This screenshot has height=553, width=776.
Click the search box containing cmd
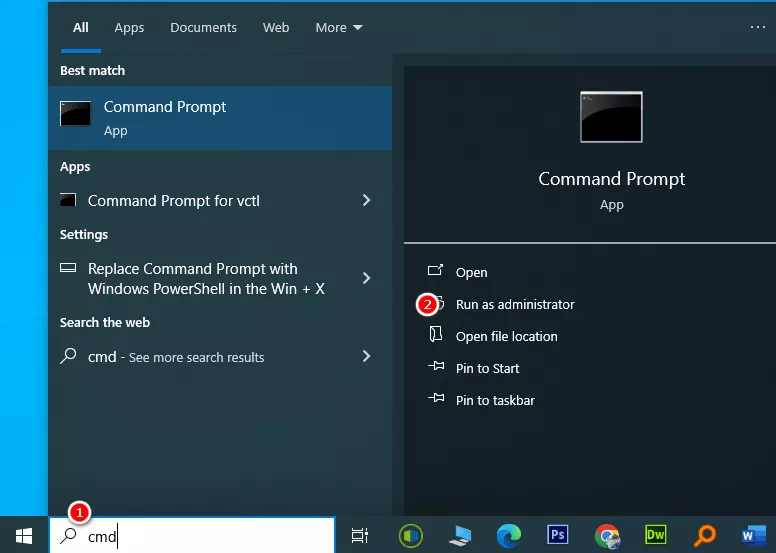[x=192, y=535]
